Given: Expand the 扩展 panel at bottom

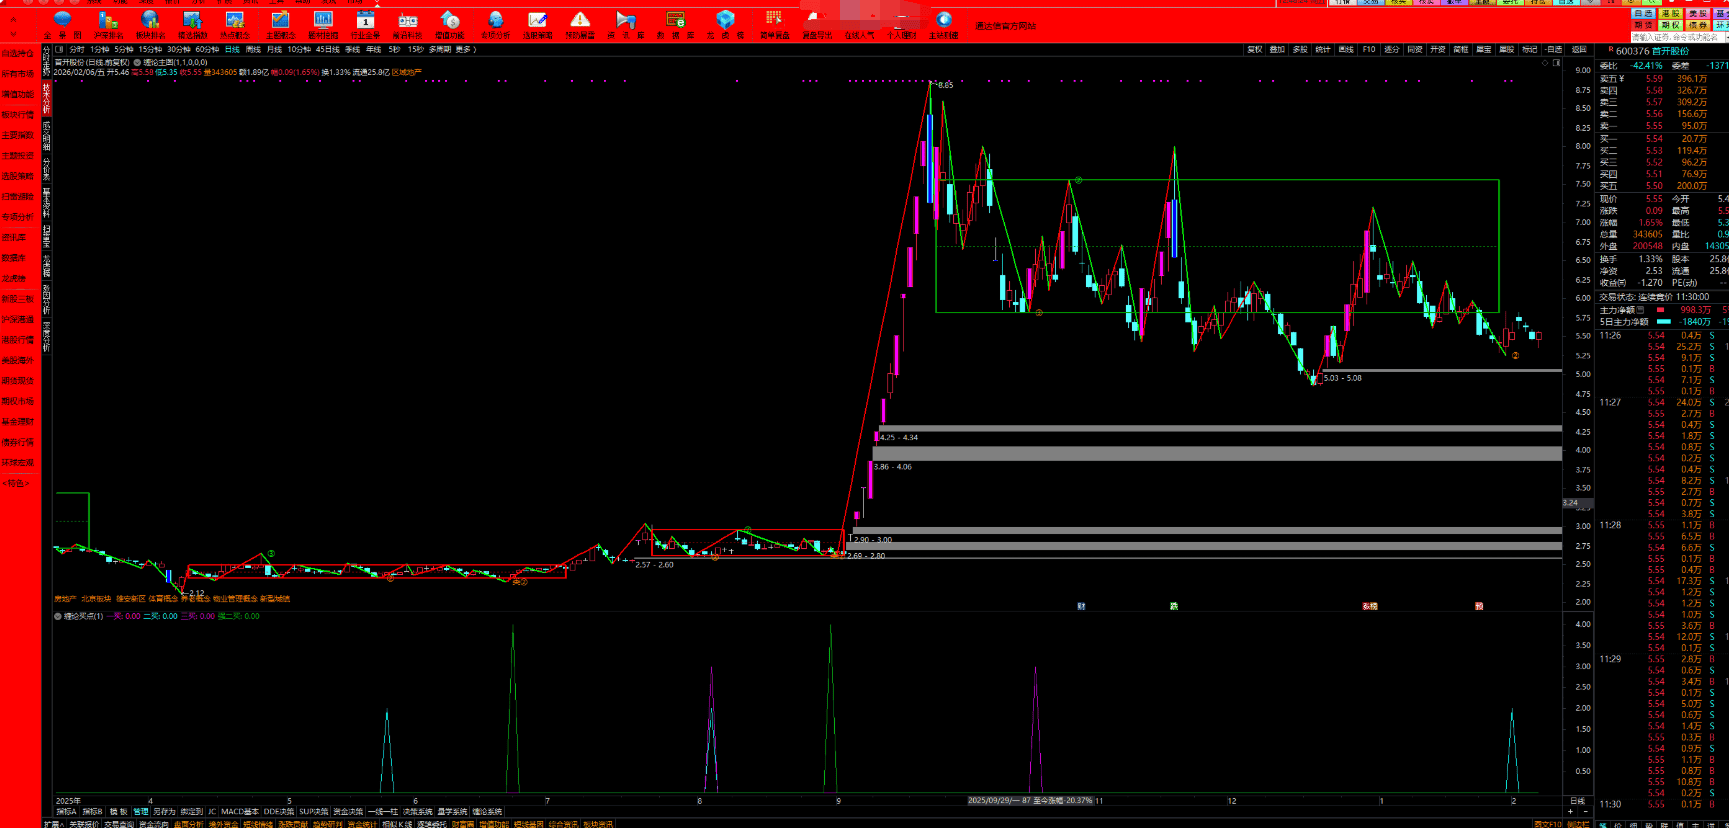Looking at the screenshot, I should 53,824.
